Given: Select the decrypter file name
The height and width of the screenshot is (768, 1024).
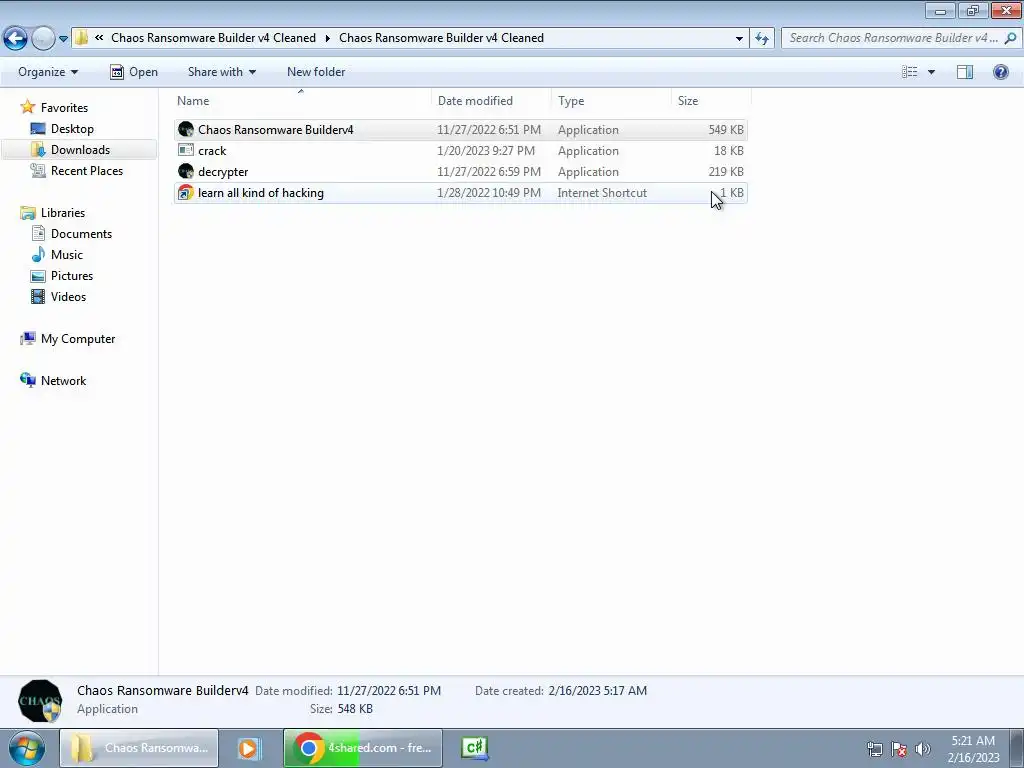Looking at the screenshot, I should pyautogui.click(x=223, y=172).
